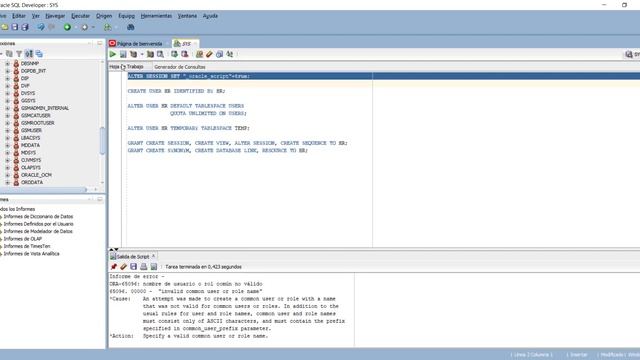The height and width of the screenshot is (360, 640).
Task: Click the Undo arrow icon in main toolbar
Action: [41, 27]
